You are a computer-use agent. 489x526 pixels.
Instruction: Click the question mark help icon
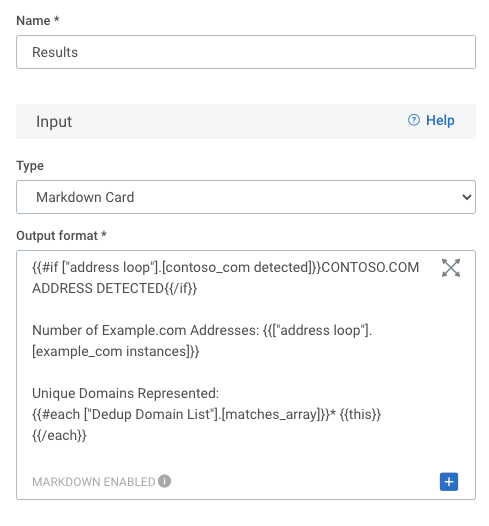(x=414, y=120)
